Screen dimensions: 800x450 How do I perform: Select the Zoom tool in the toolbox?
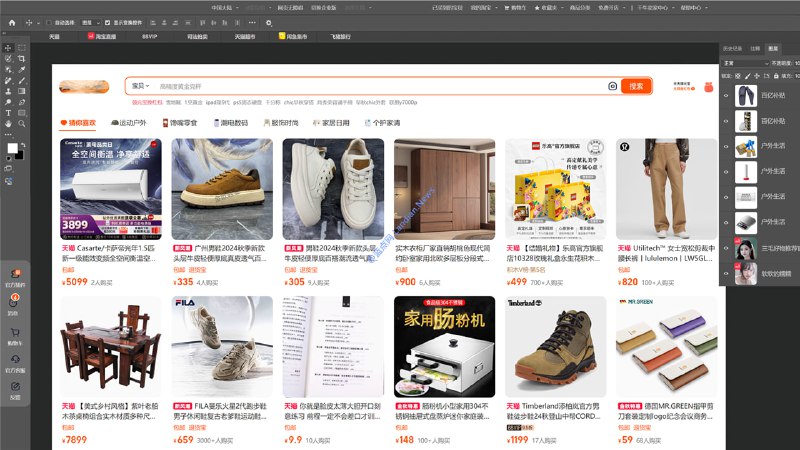point(23,124)
